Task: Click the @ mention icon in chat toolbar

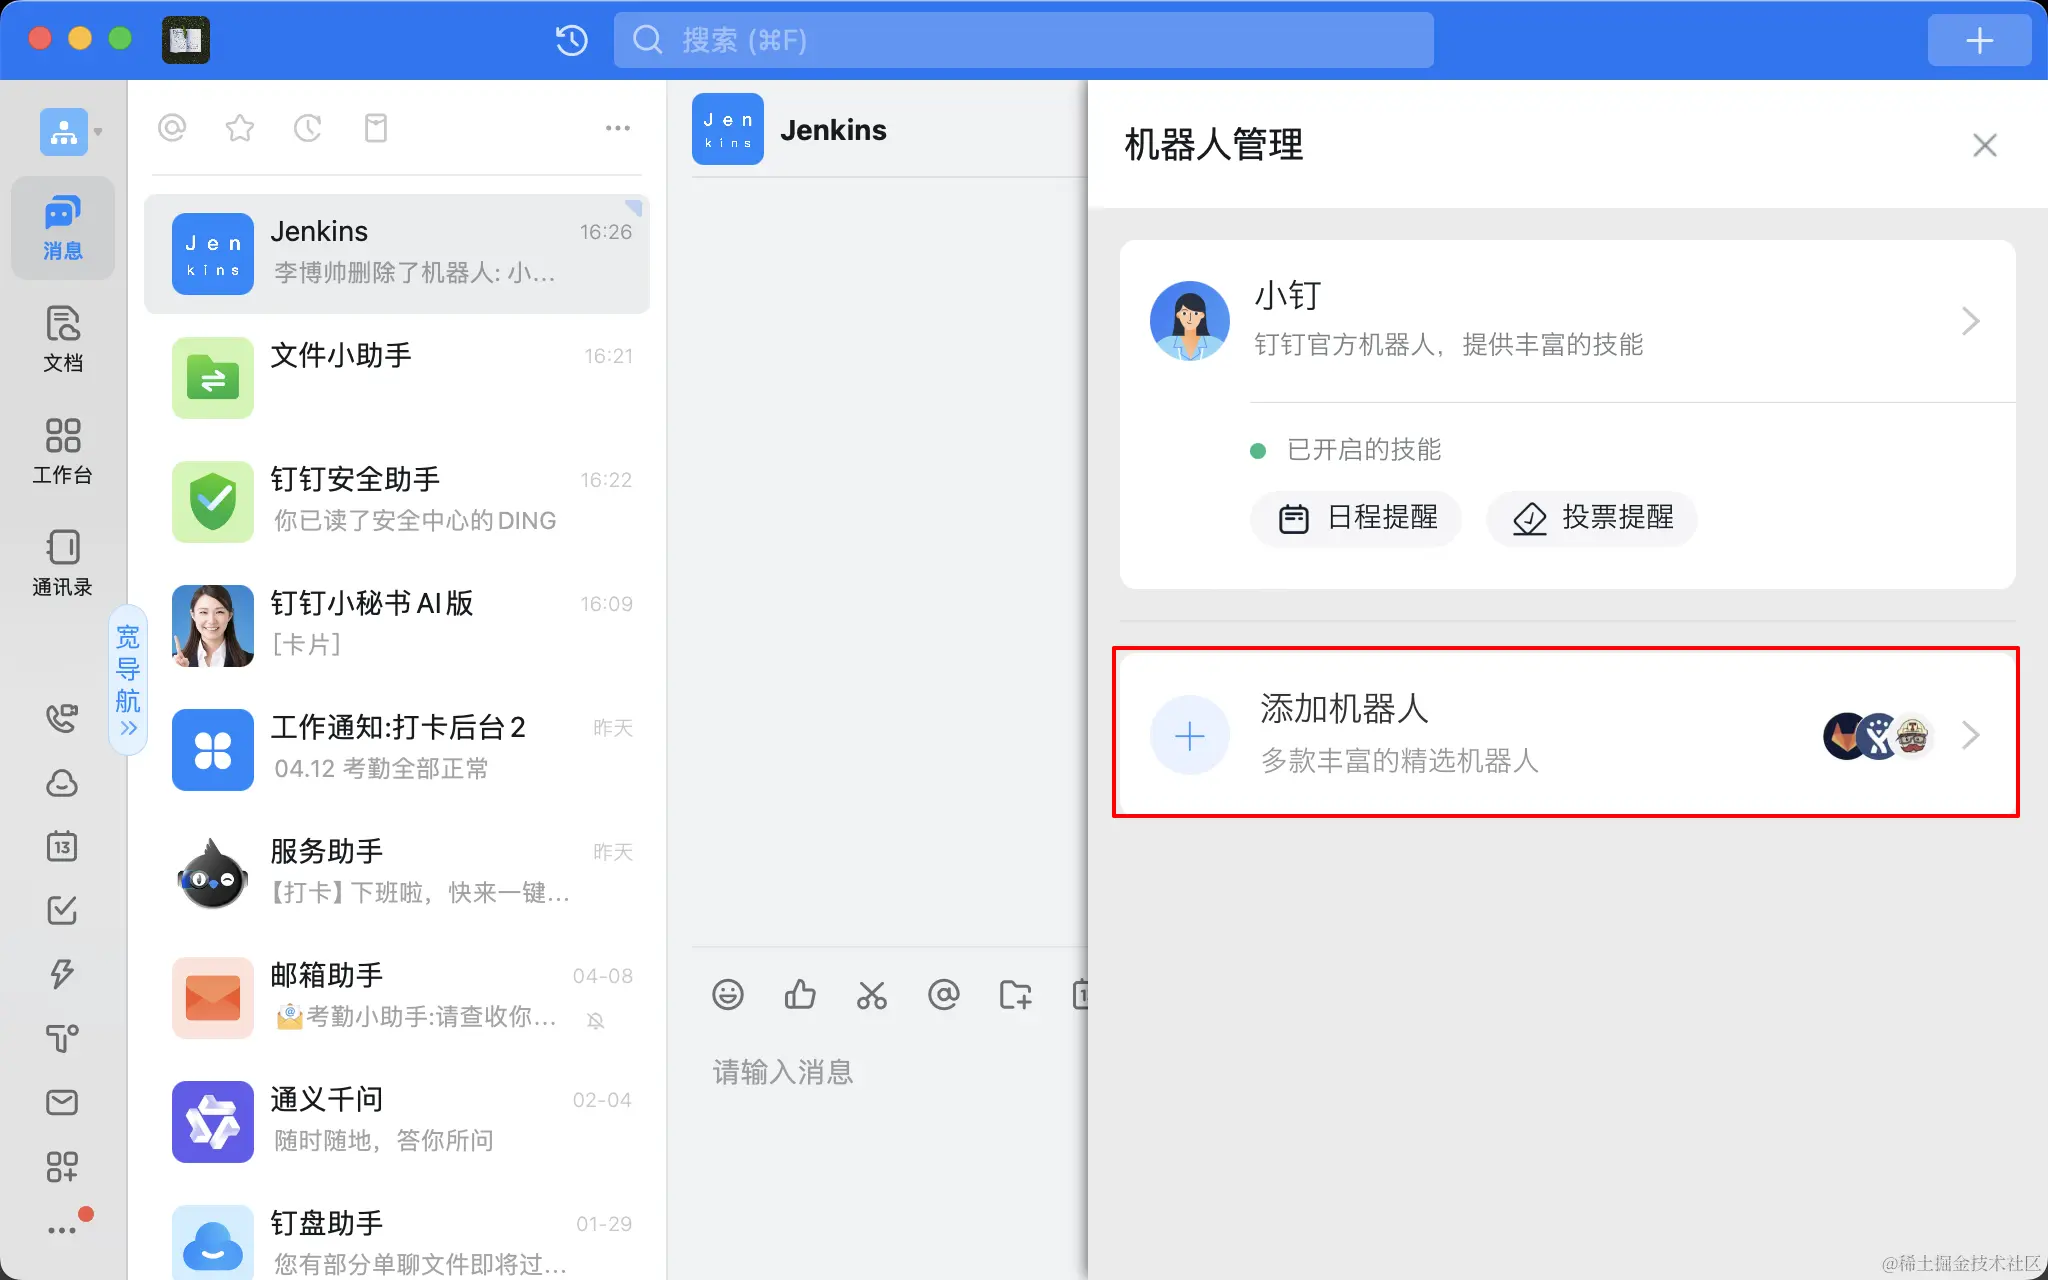Action: coord(943,995)
